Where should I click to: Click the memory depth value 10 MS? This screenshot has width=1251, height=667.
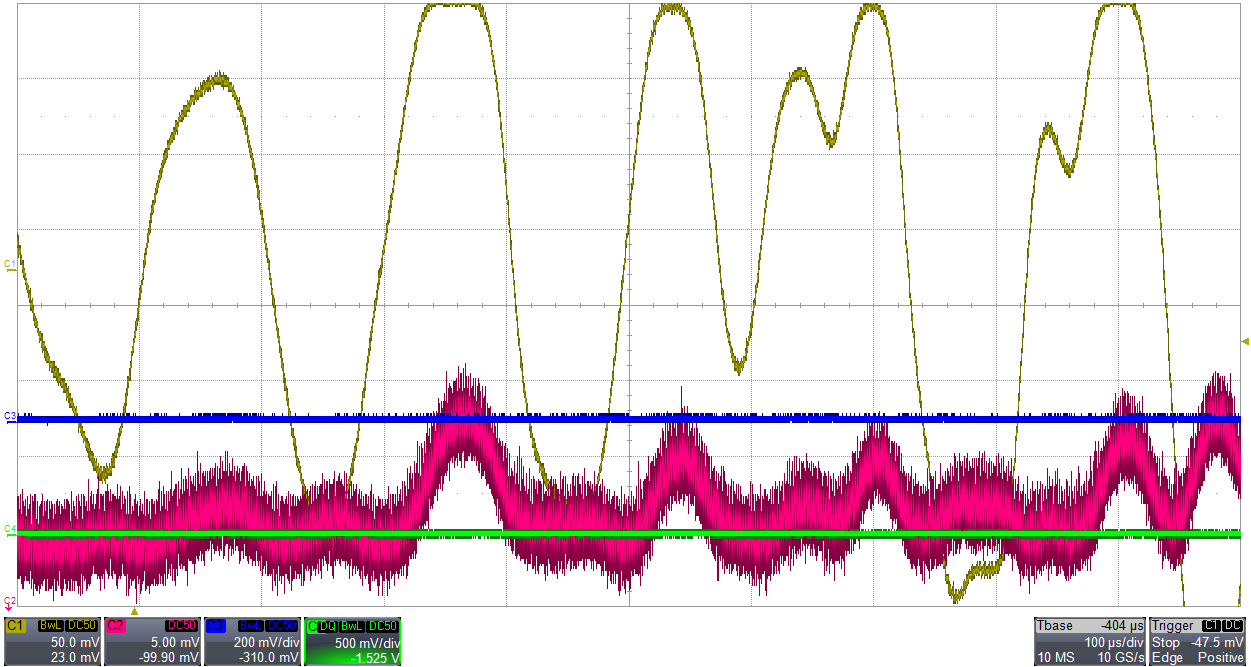click(x=1056, y=657)
